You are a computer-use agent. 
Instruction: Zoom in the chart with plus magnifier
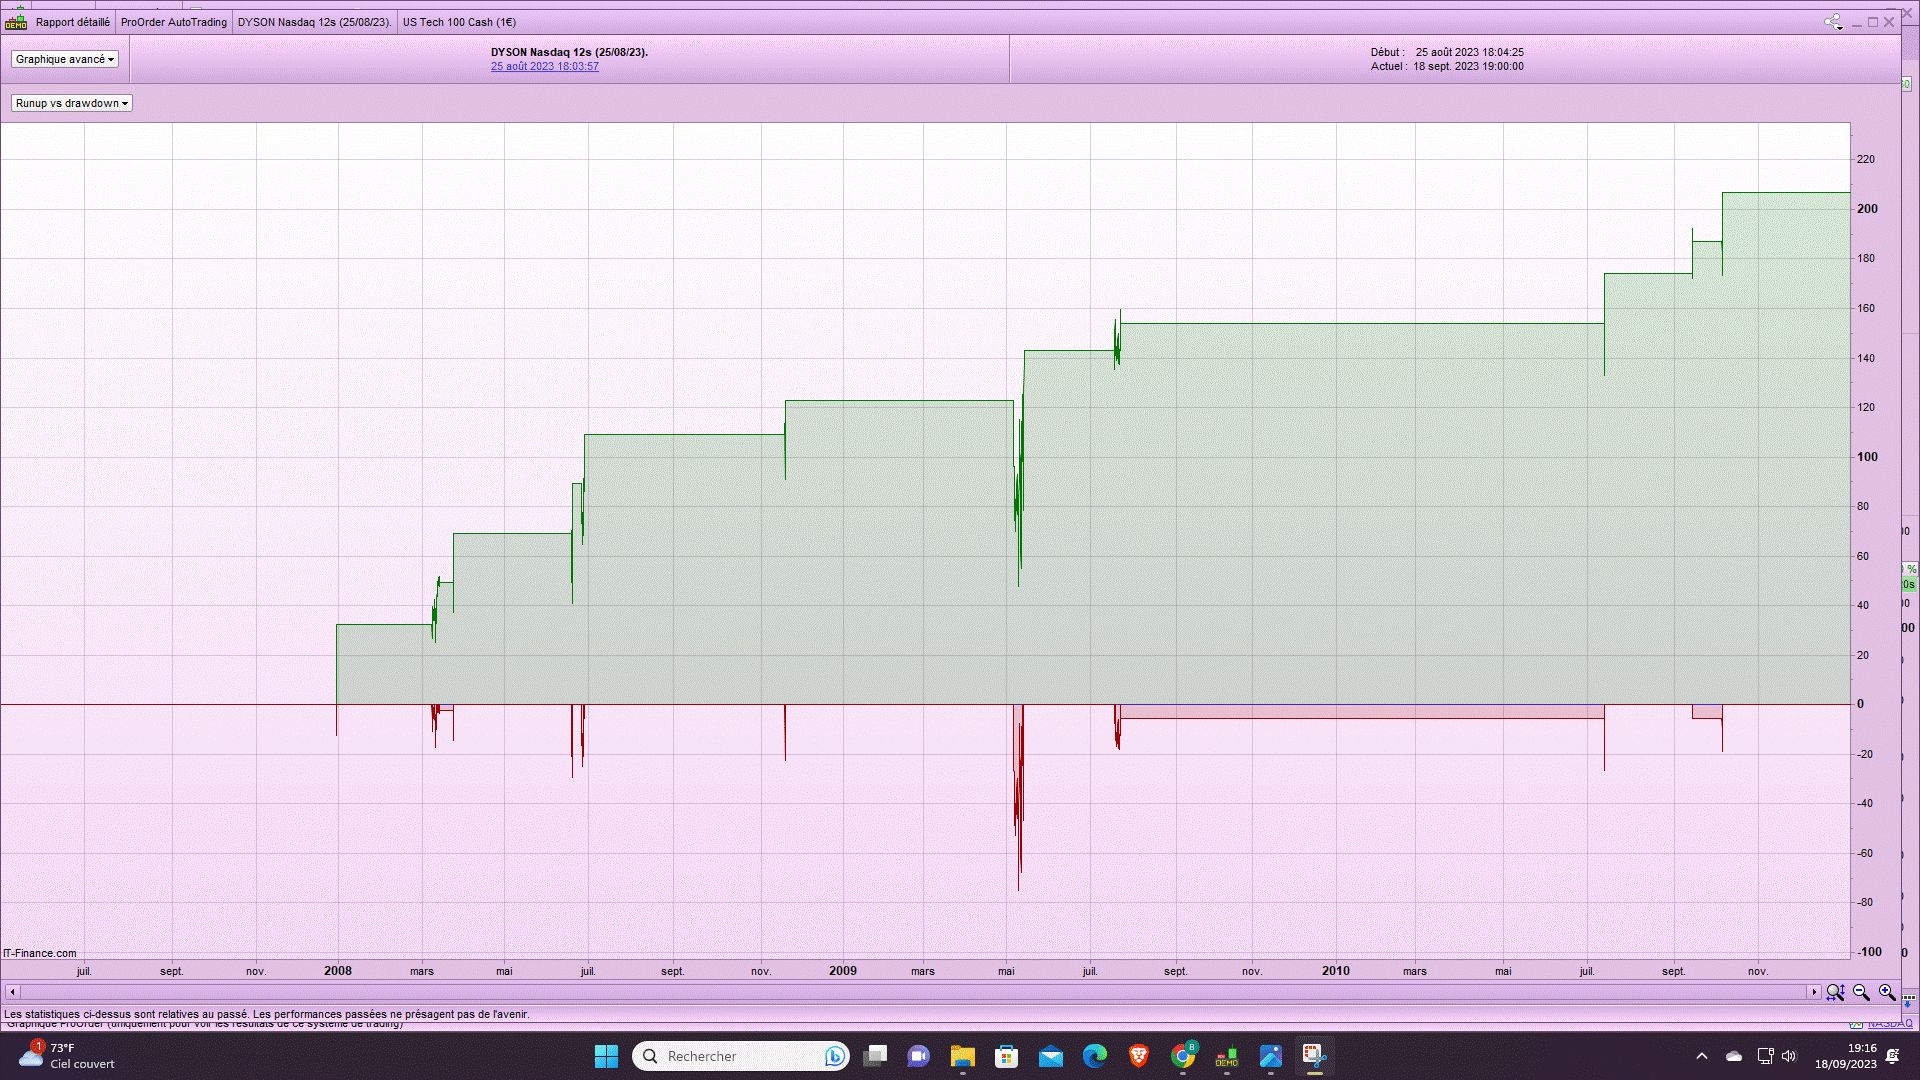coord(1887,992)
